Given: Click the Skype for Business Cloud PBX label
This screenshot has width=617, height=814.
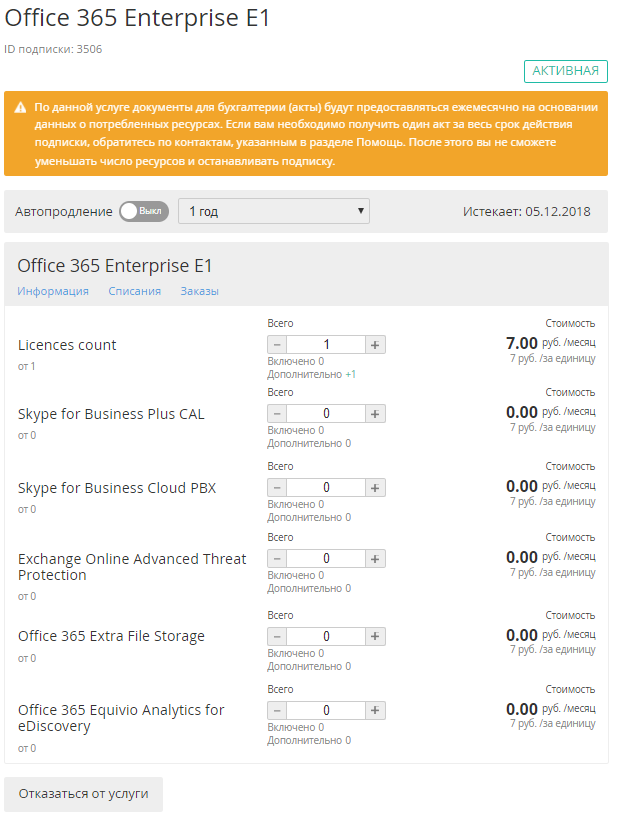Looking at the screenshot, I should click(117, 489).
